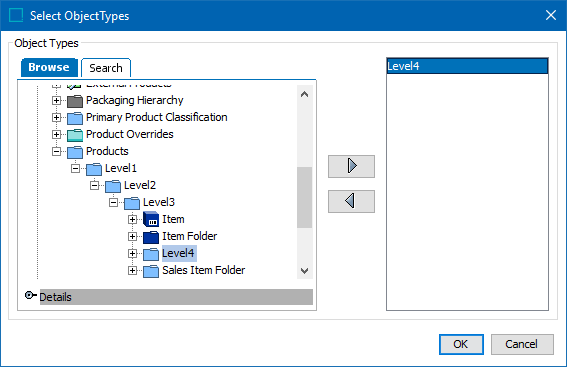This screenshot has height=367, width=567.
Task: Select the Level3 tree item
Action: click(159, 202)
